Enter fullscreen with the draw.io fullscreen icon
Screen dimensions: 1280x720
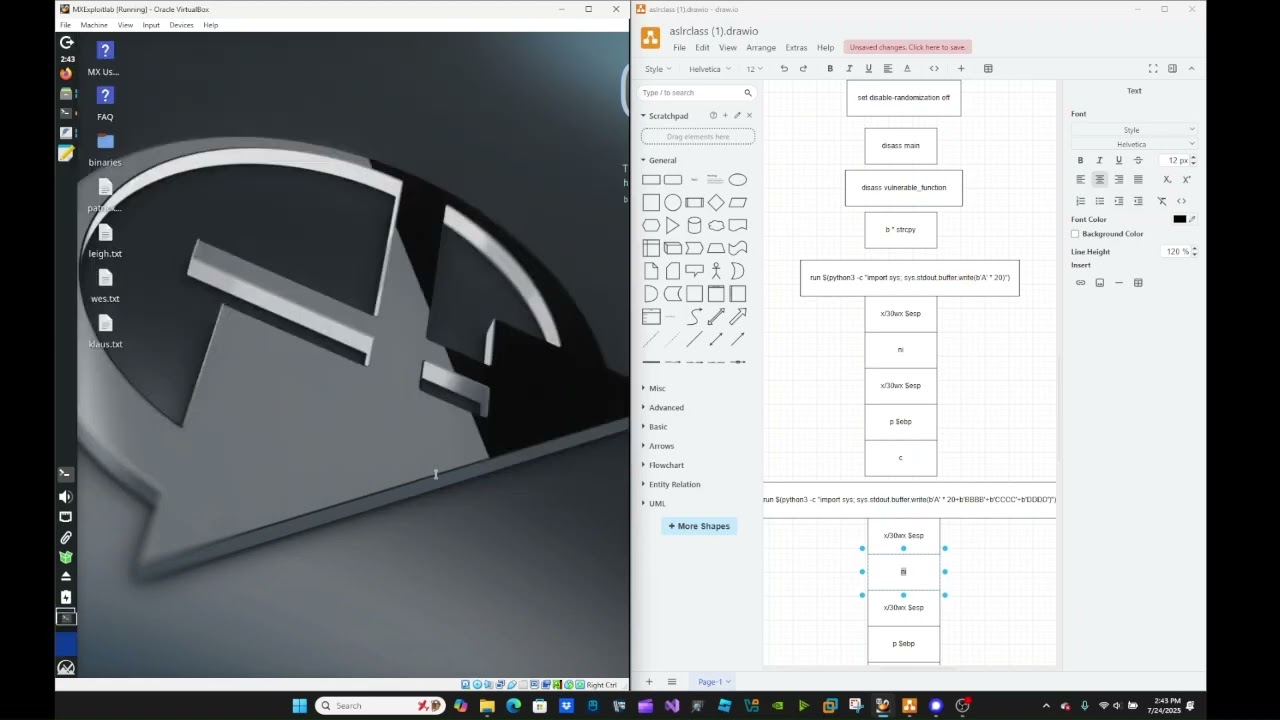coord(1153,69)
